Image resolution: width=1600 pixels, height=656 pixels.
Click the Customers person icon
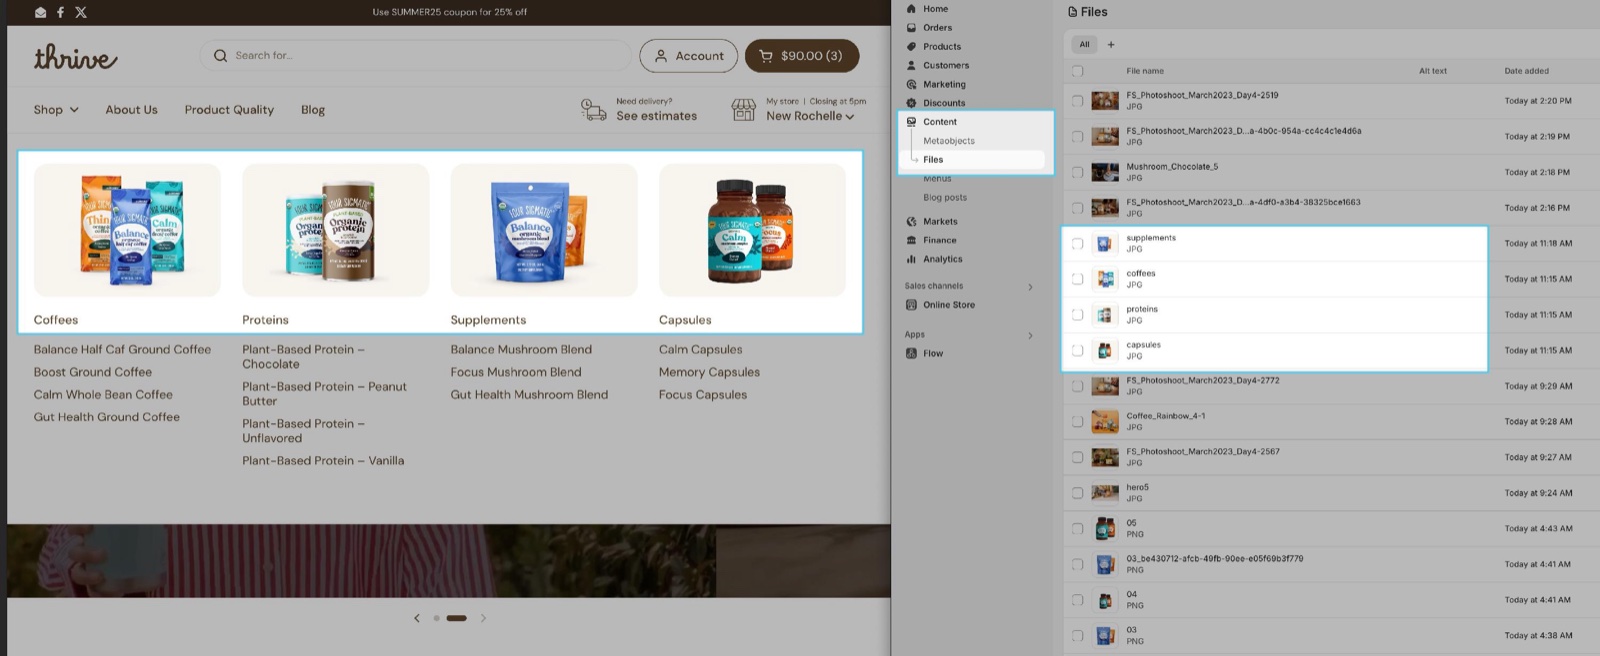point(911,65)
